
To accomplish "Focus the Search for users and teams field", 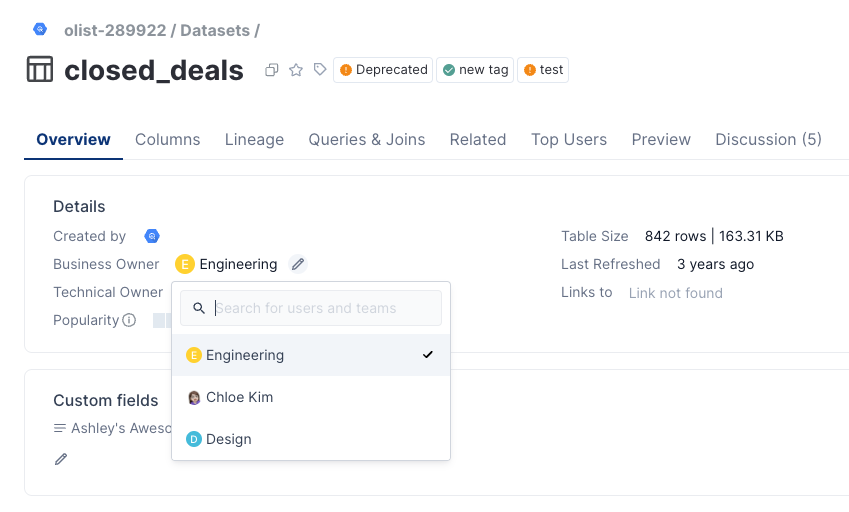I will click(x=311, y=308).
